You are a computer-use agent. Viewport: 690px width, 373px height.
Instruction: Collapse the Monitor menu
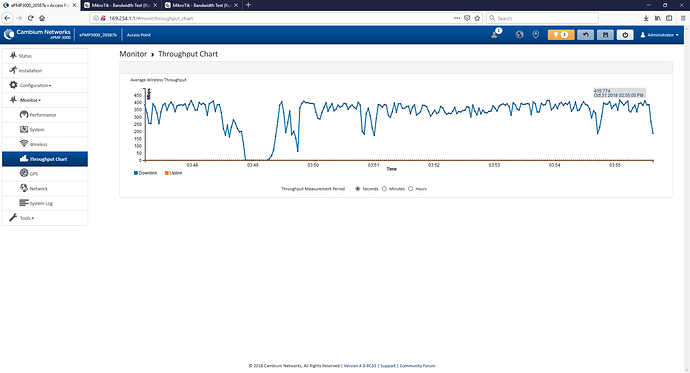click(45, 100)
